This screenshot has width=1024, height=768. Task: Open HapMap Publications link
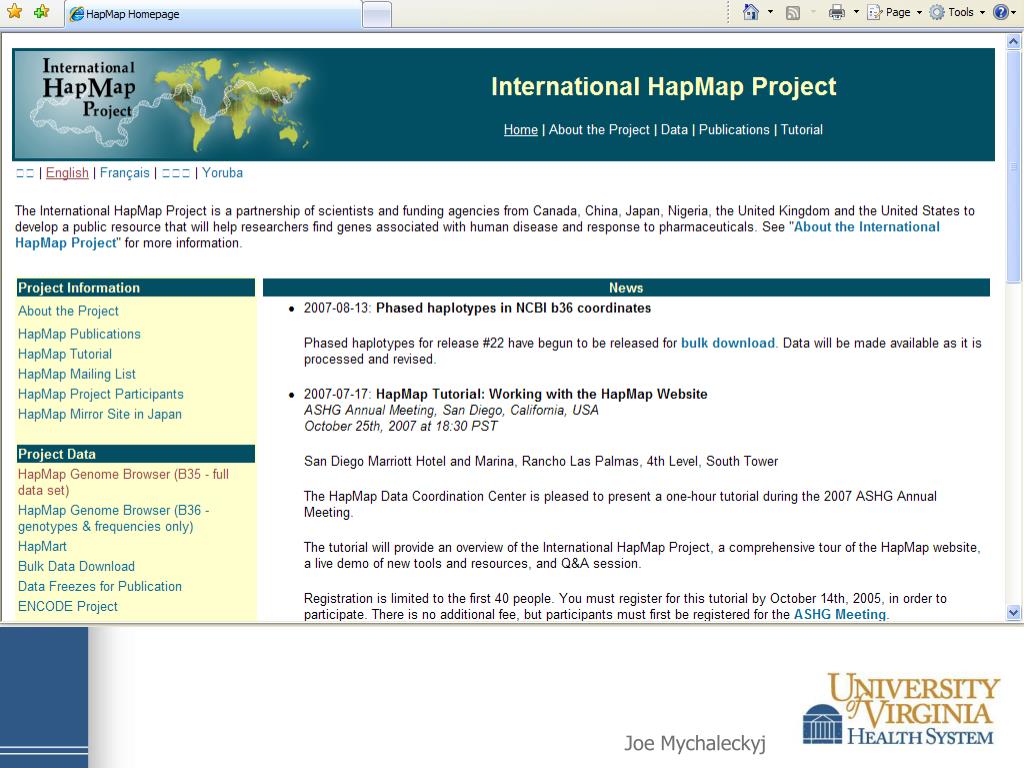(x=79, y=334)
